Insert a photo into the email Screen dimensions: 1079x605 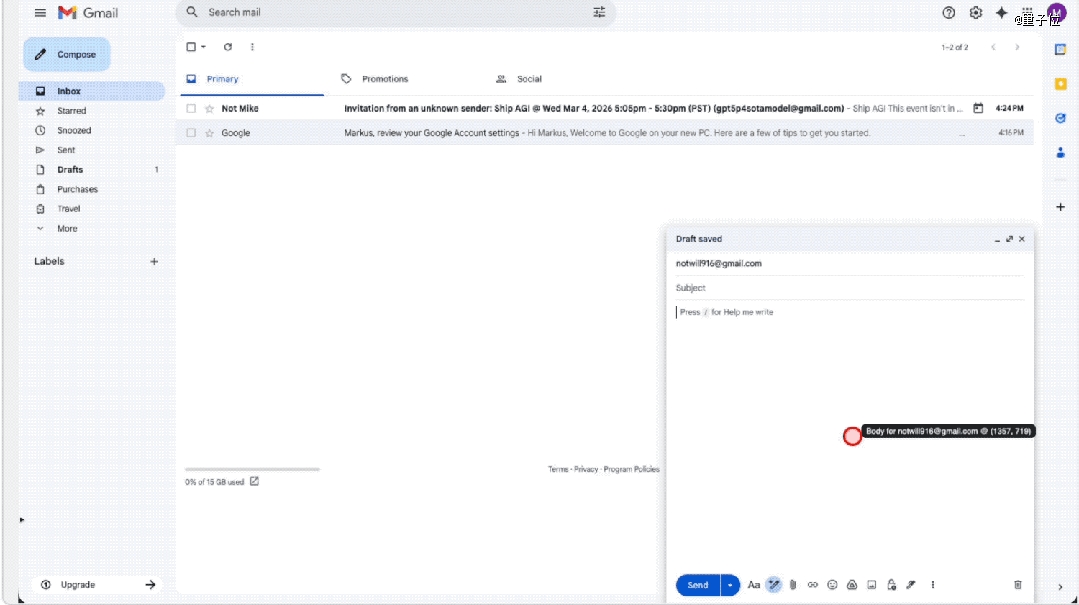[x=871, y=585]
